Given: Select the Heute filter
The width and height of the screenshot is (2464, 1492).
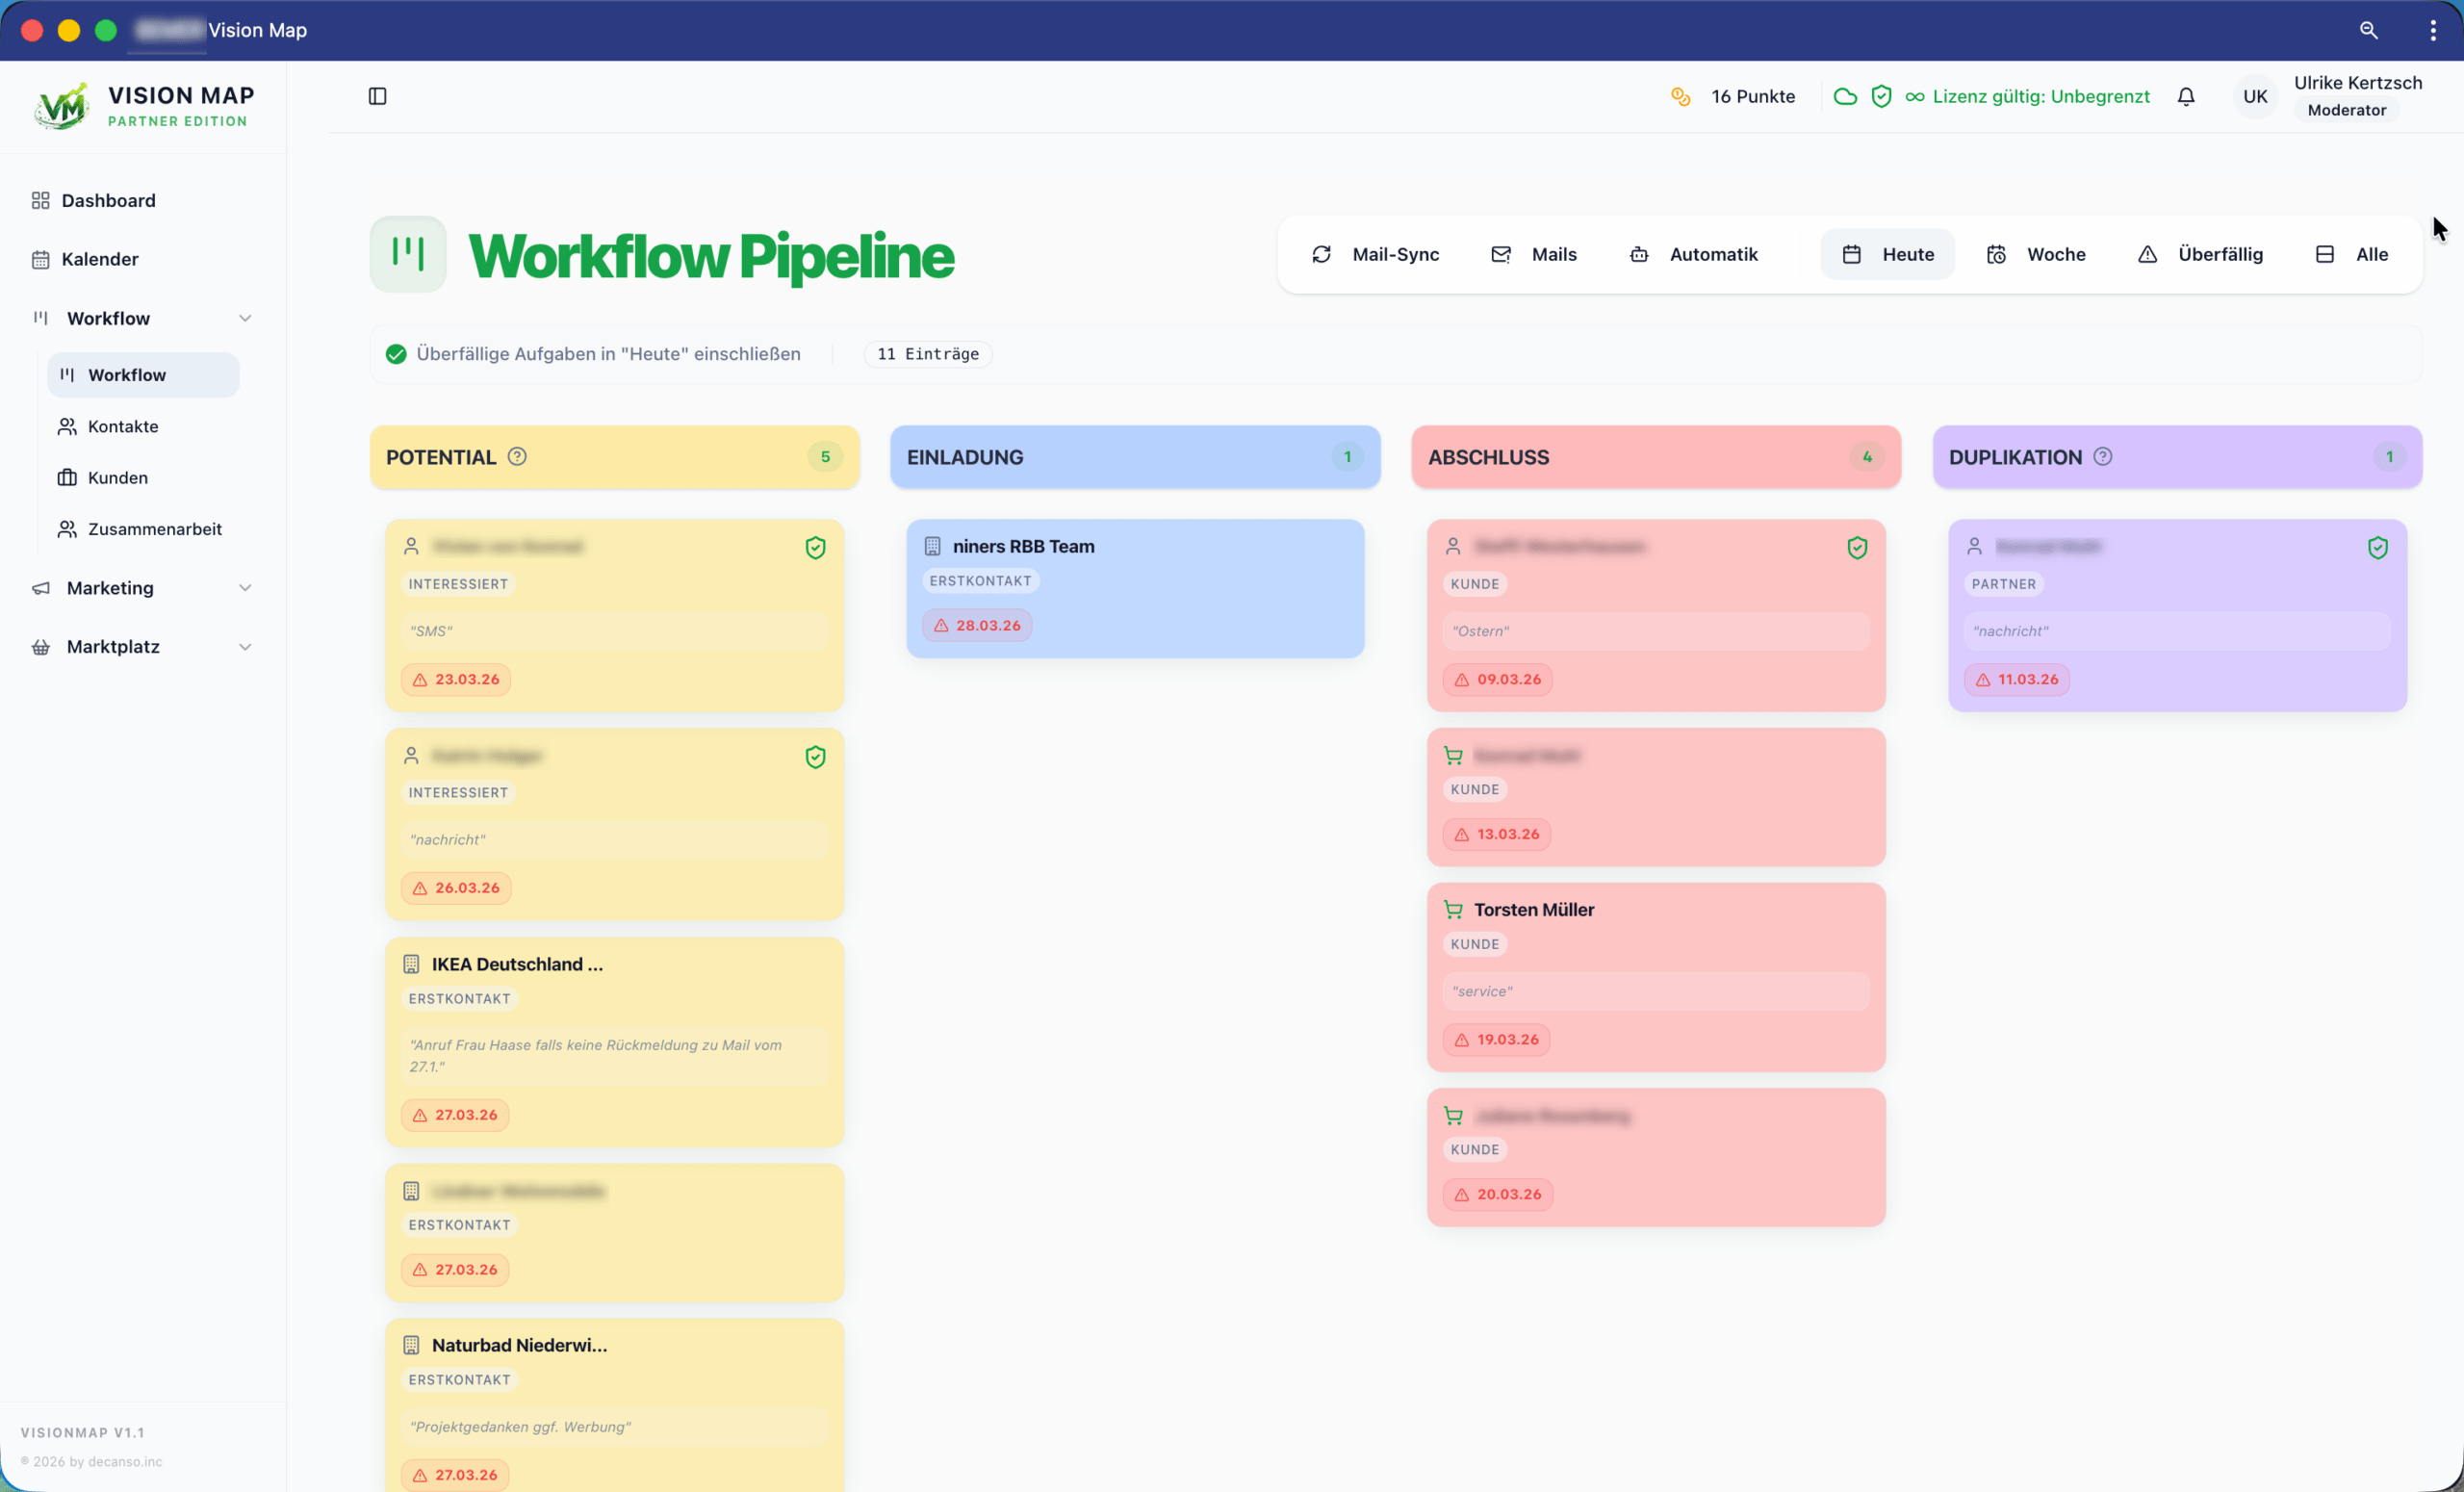Looking at the screenshot, I should pyautogui.click(x=1887, y=254).
